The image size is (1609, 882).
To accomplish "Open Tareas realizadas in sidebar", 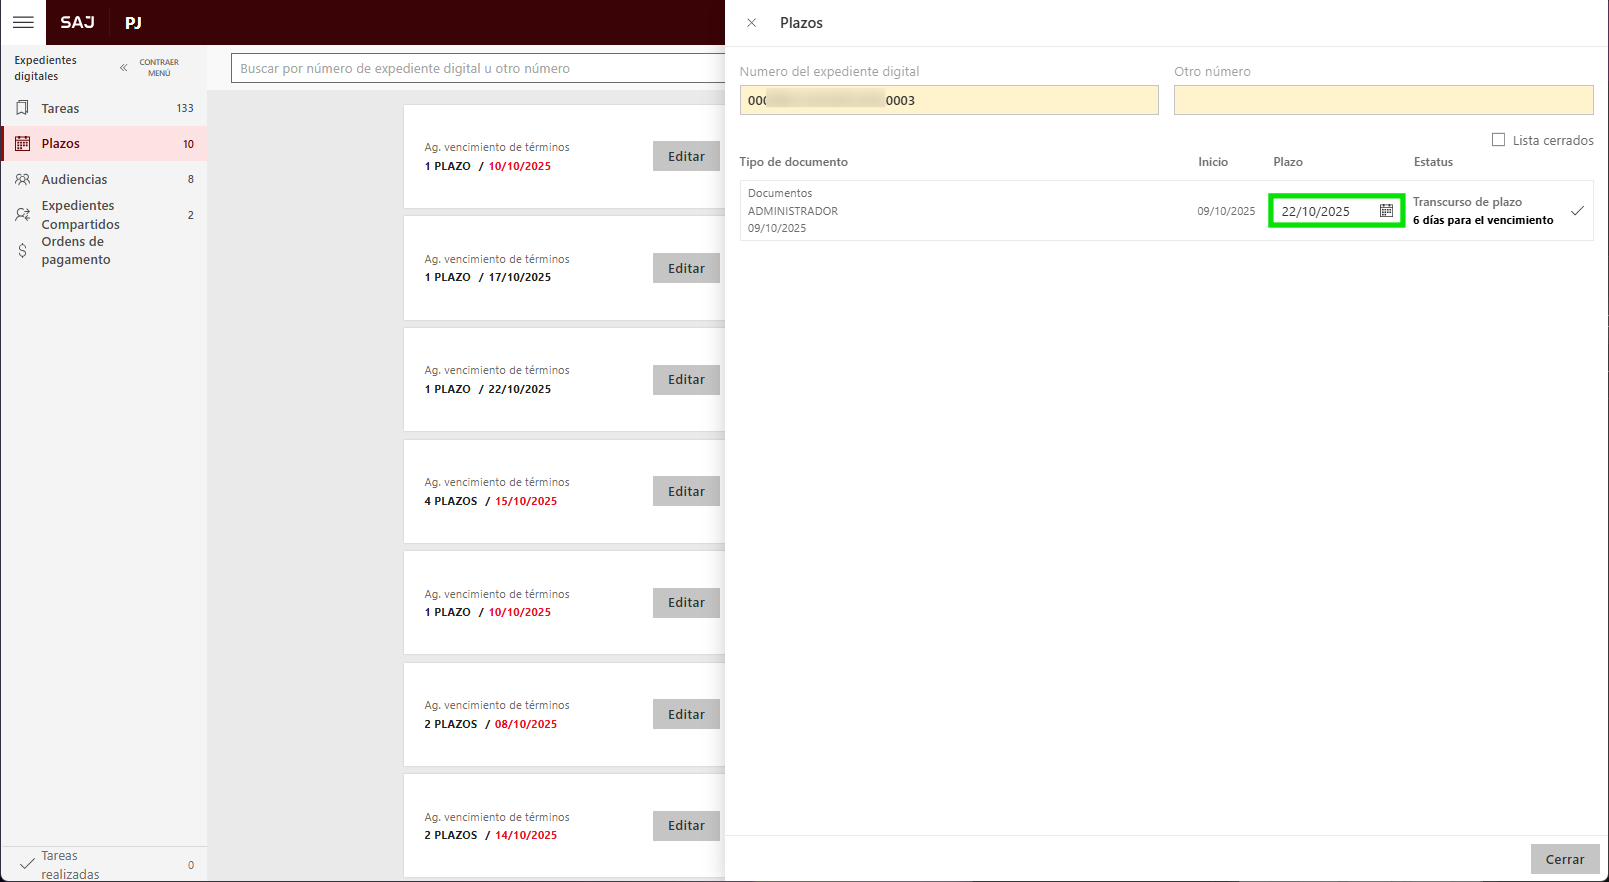I will (x=70, y=865).
